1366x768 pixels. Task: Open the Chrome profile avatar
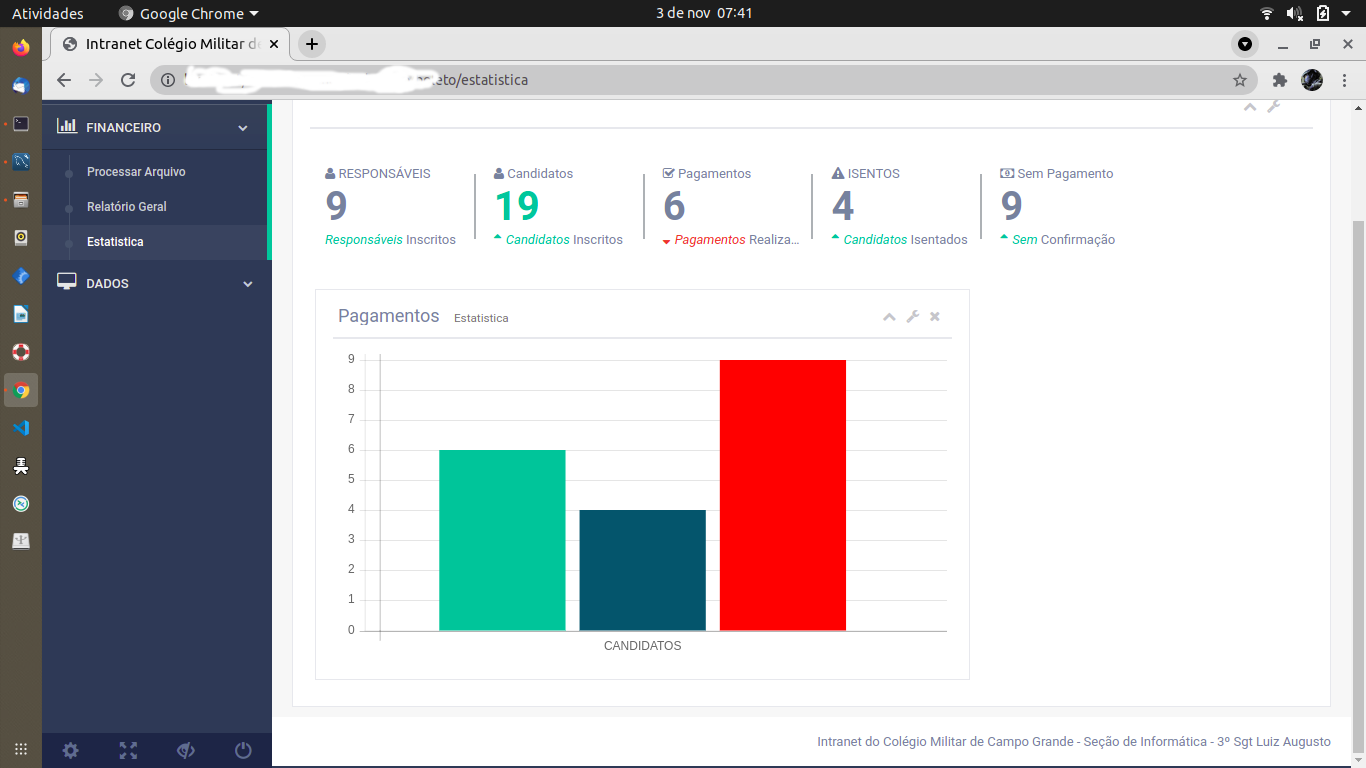(x=1312, y=80)
